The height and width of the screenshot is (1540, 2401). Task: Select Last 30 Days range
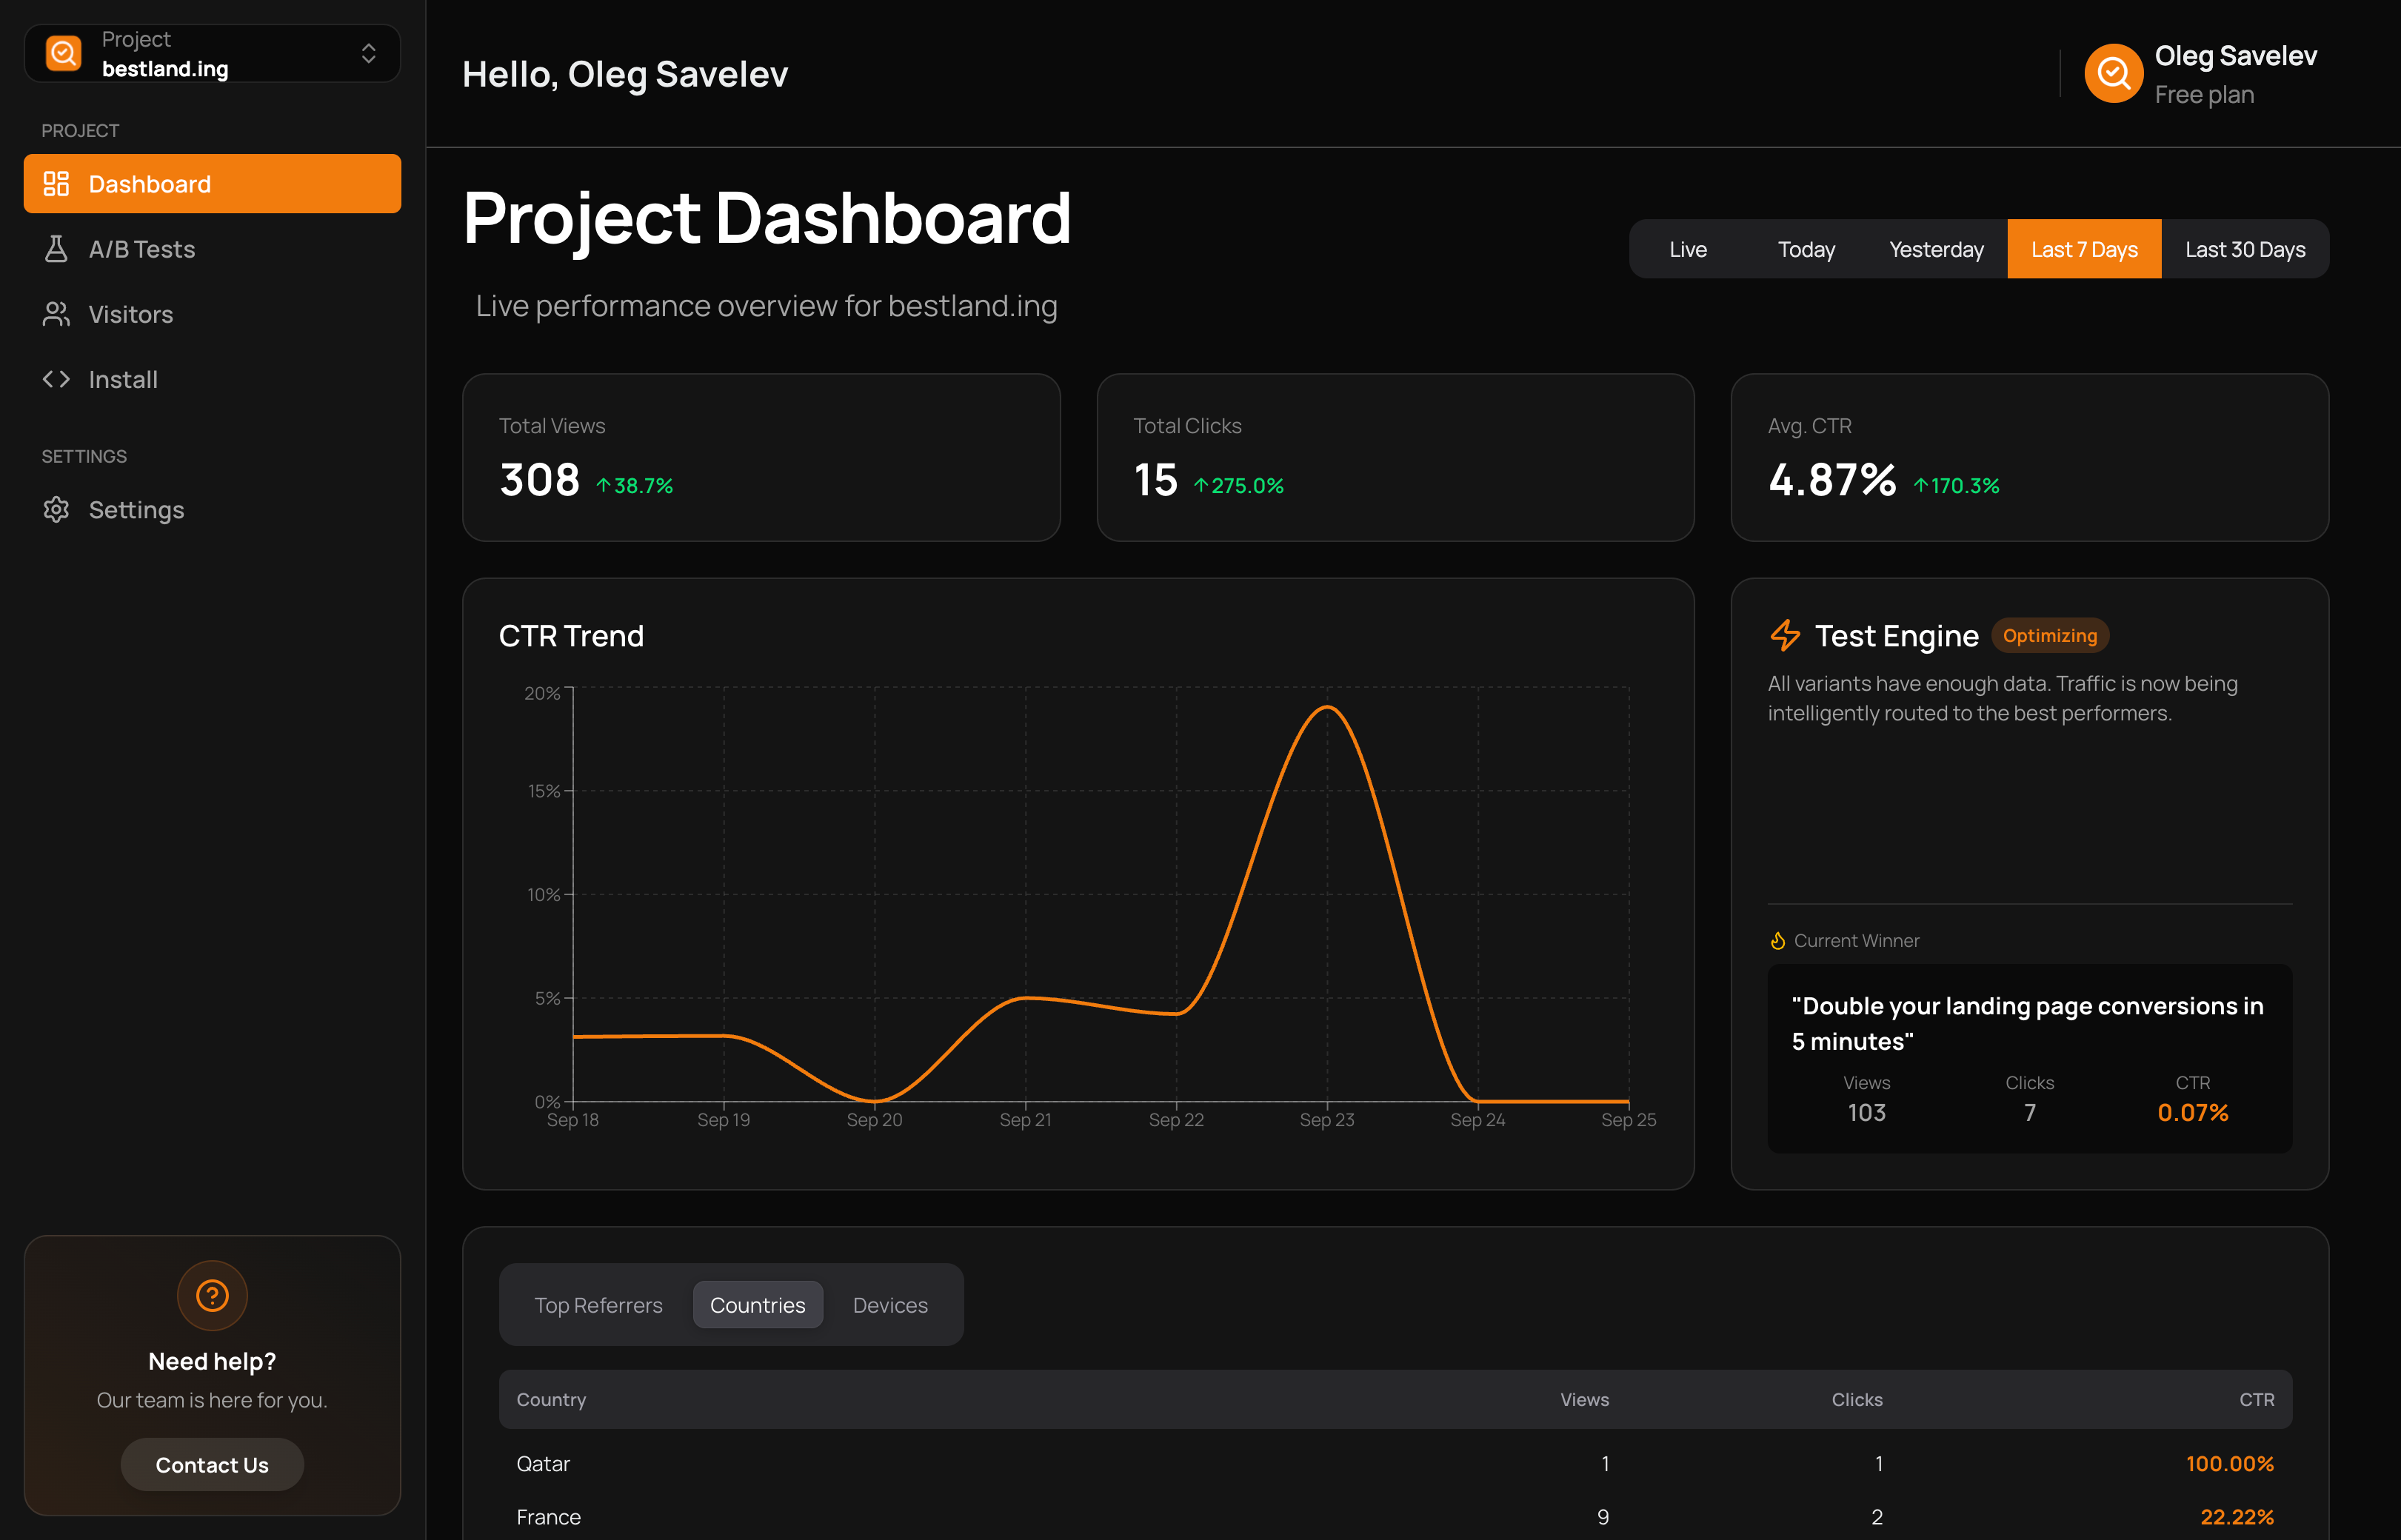2245,249
